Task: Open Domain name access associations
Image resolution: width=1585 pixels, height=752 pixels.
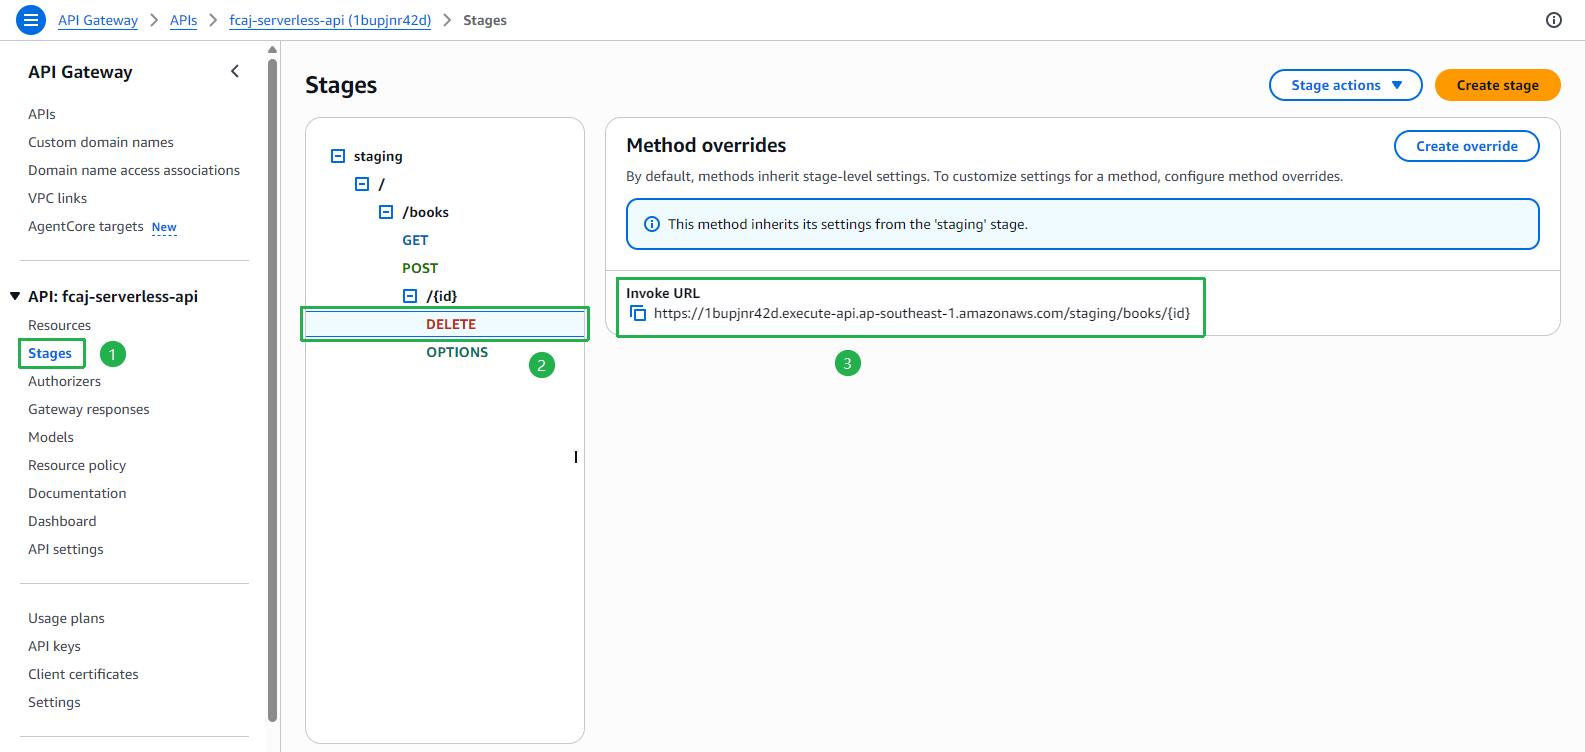Action: pos(134,170)
